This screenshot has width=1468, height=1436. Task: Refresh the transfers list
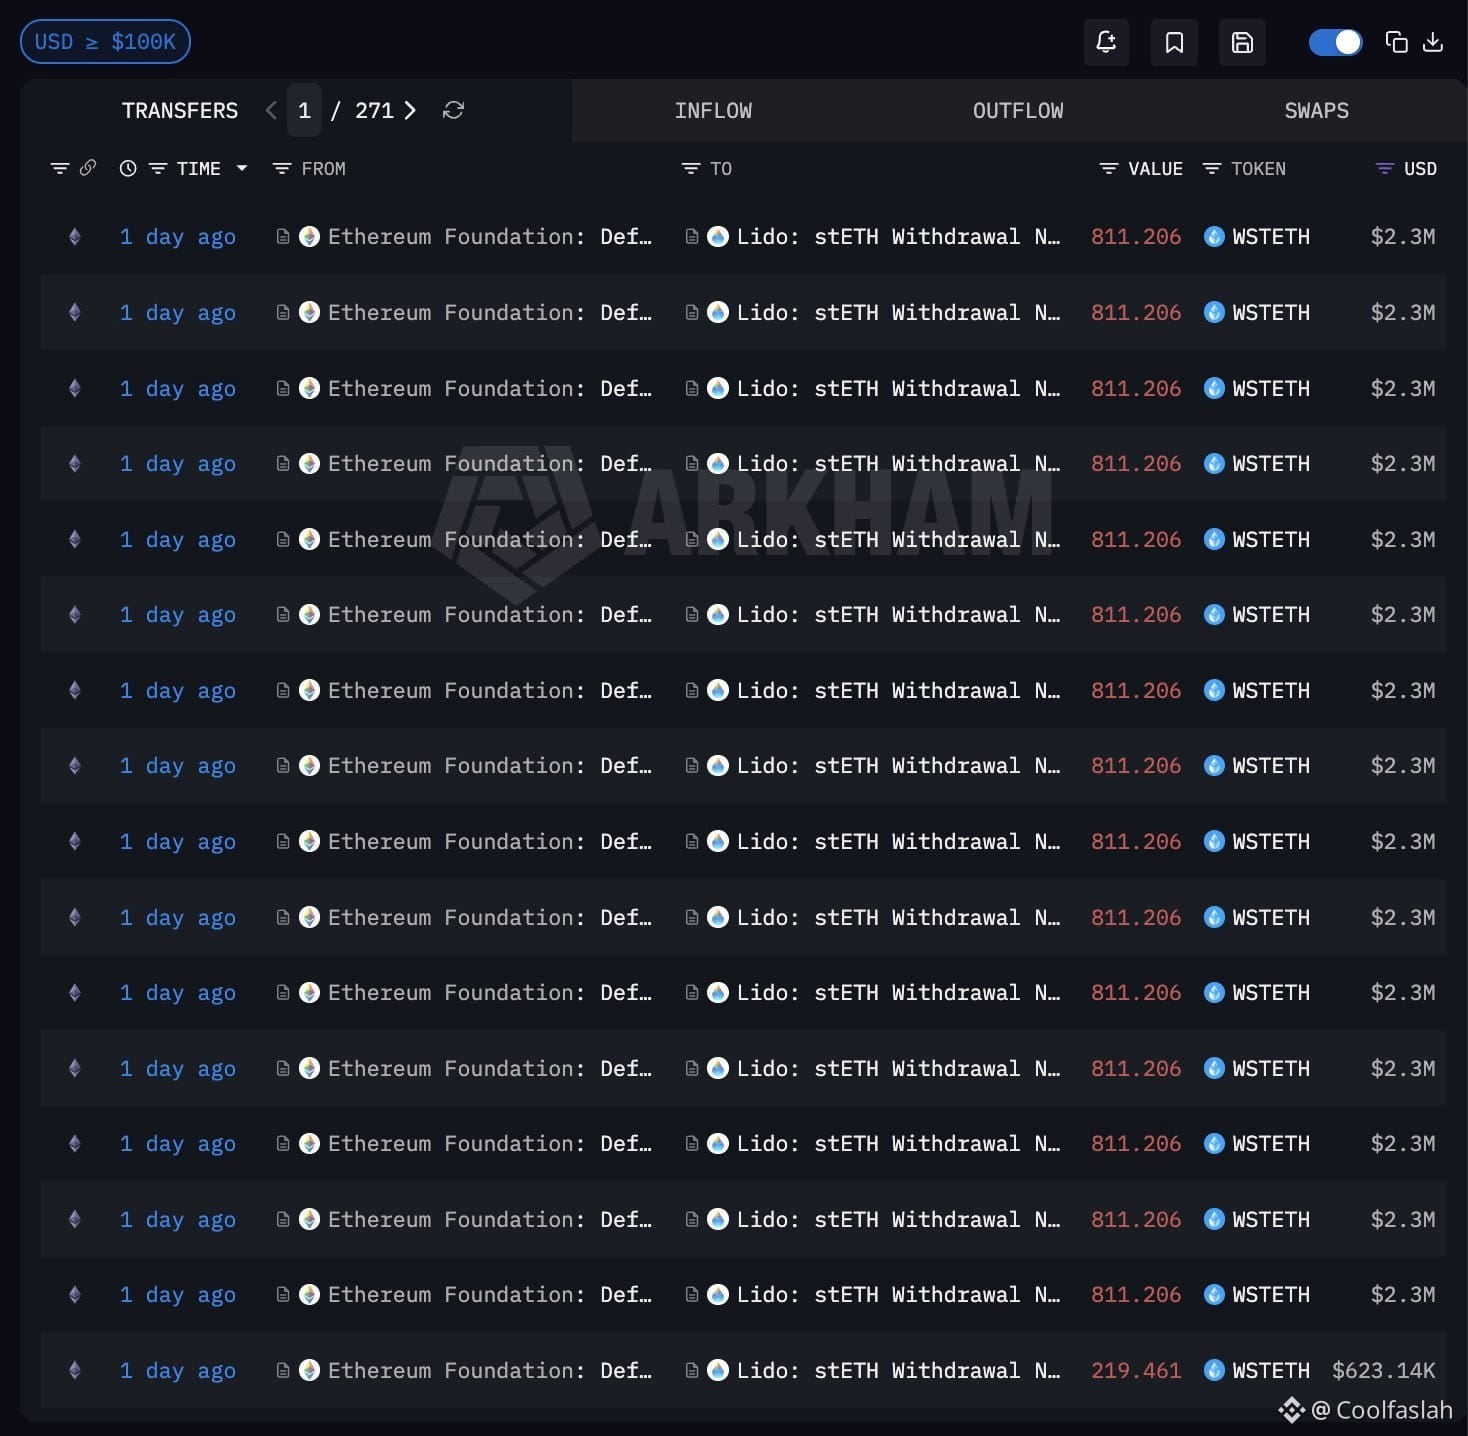pyautogui.click(x=453, y=110)
